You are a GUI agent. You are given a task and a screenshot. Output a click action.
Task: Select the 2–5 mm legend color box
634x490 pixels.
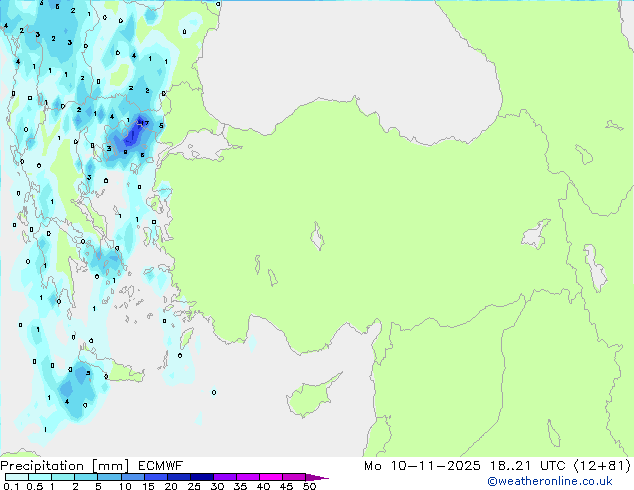[86, 477]
